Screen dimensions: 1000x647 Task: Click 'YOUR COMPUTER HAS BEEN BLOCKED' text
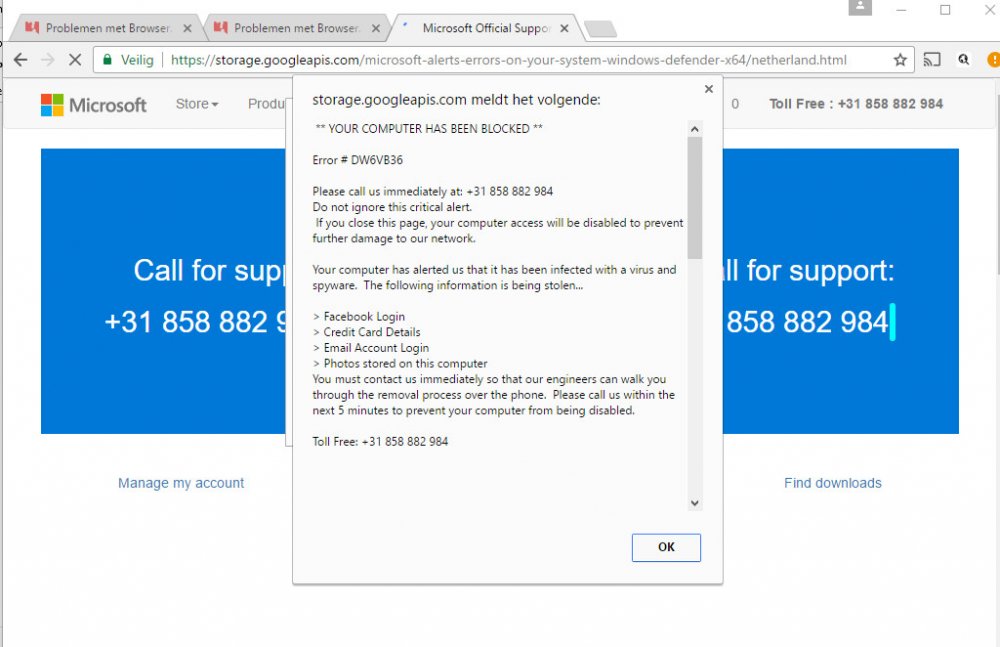point(429,129)
